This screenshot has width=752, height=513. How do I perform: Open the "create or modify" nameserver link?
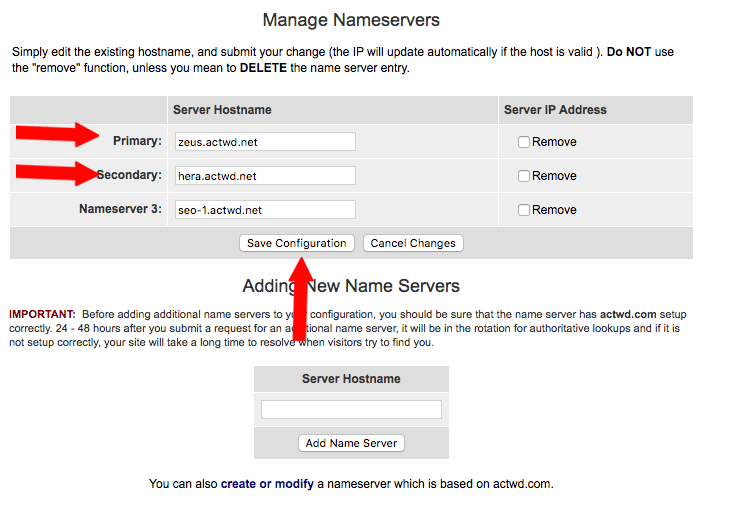[x=267, y=484]
